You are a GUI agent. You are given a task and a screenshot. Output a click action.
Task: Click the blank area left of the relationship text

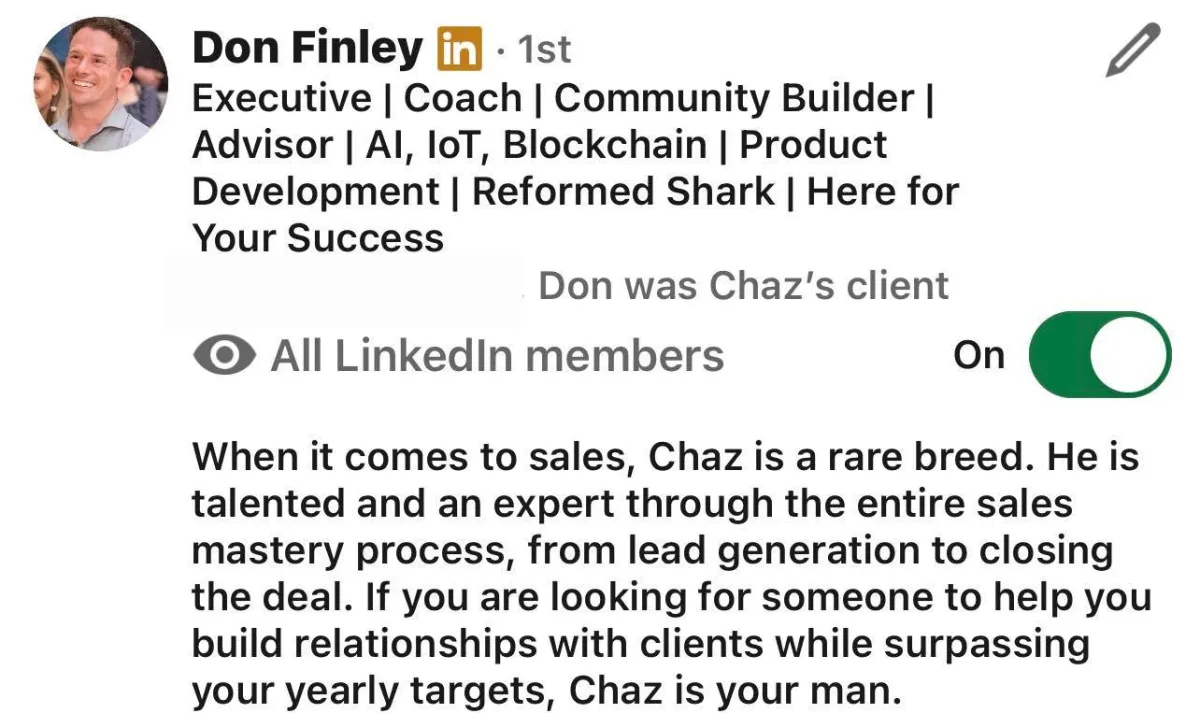[x=343, y=290]
